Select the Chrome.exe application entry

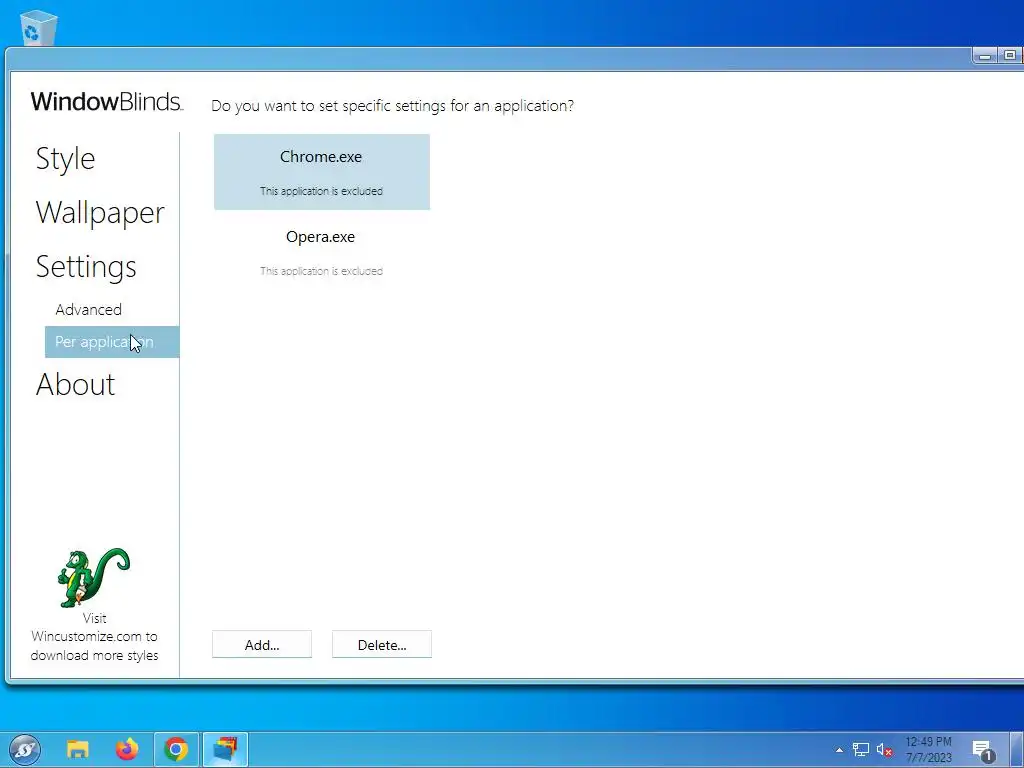point(321,172)
